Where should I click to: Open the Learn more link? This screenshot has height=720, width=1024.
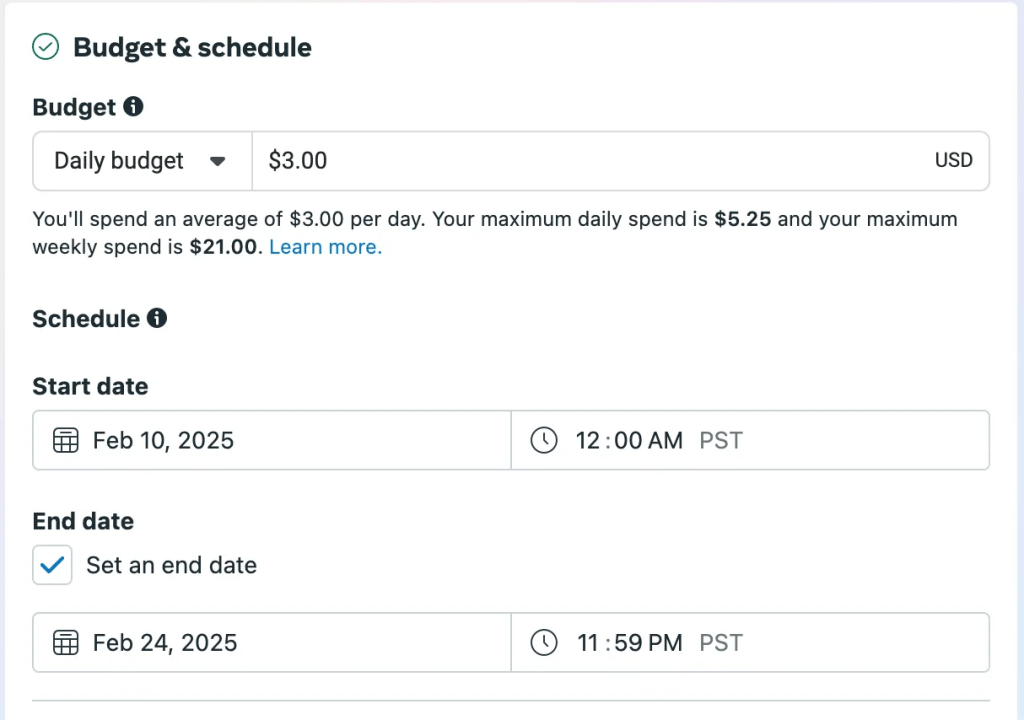[x=325, y=247]
